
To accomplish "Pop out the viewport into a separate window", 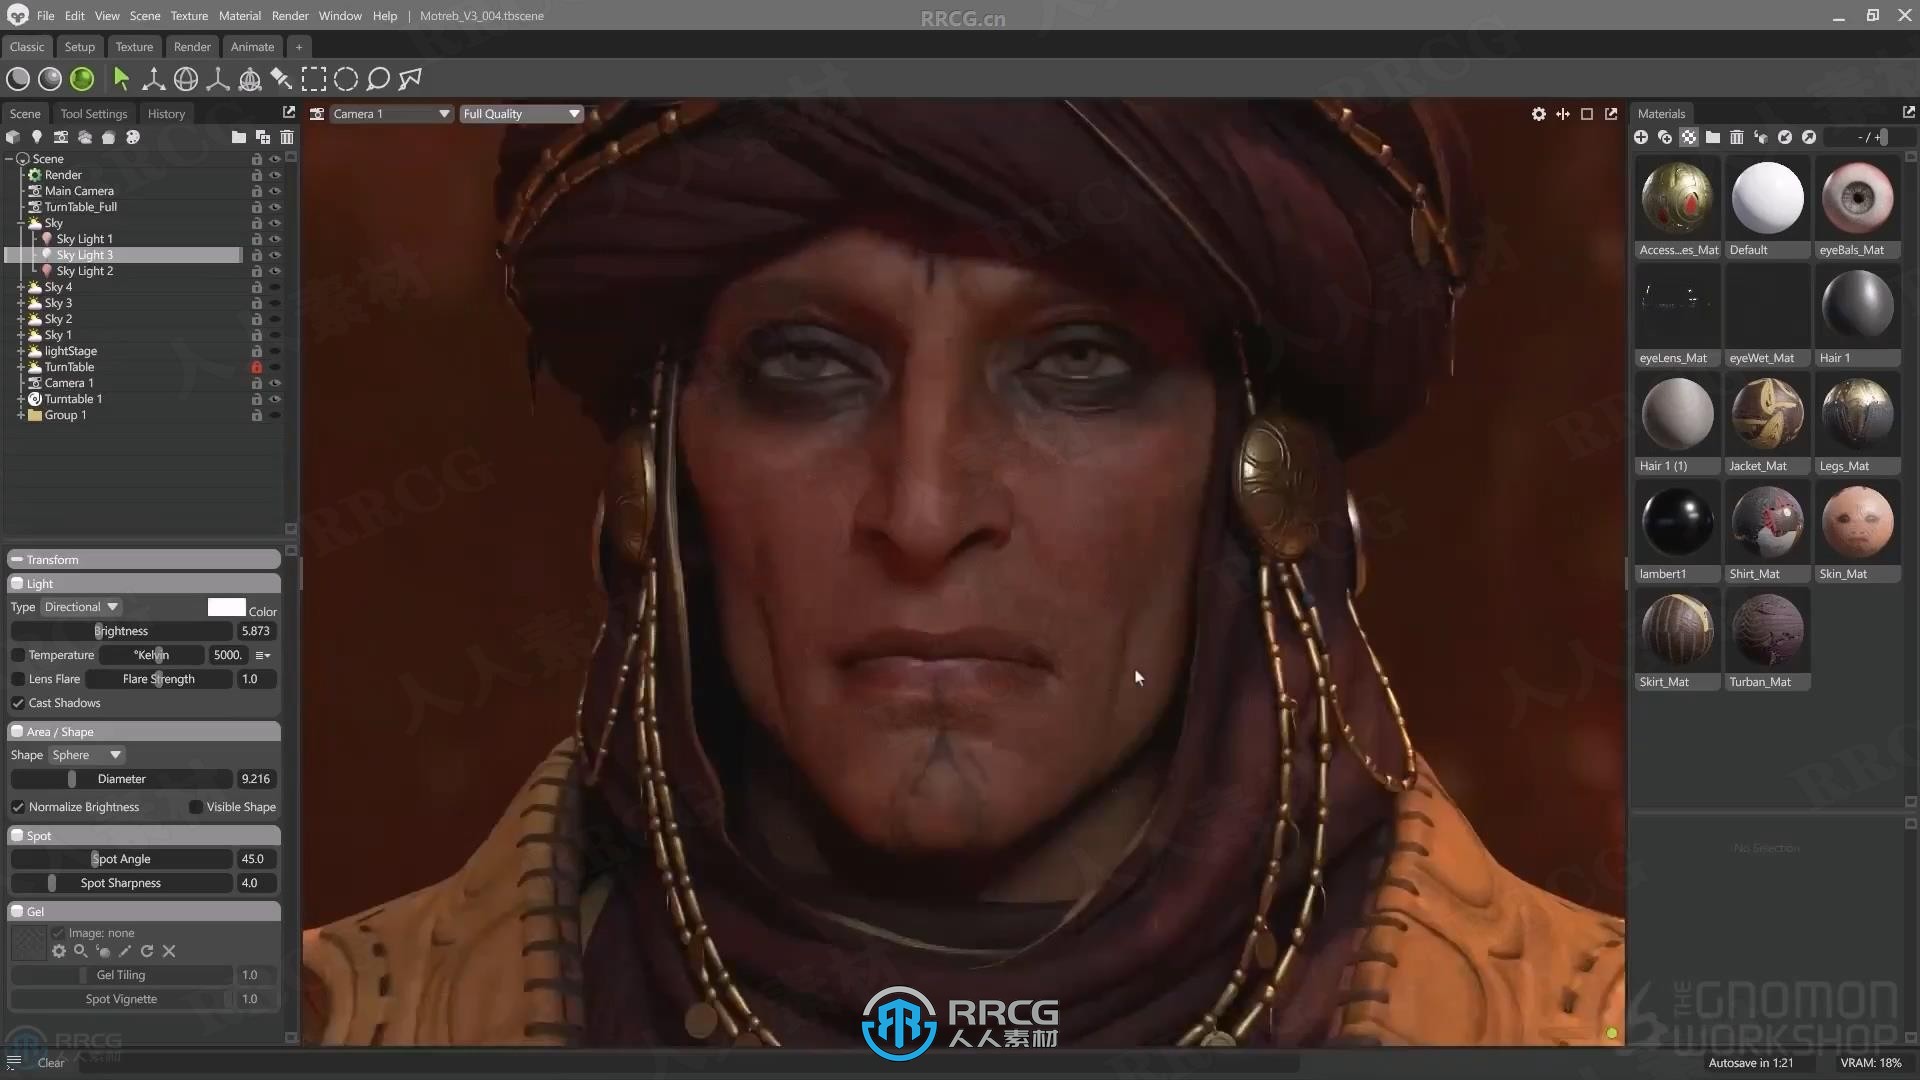I will tap(1611, 114).
